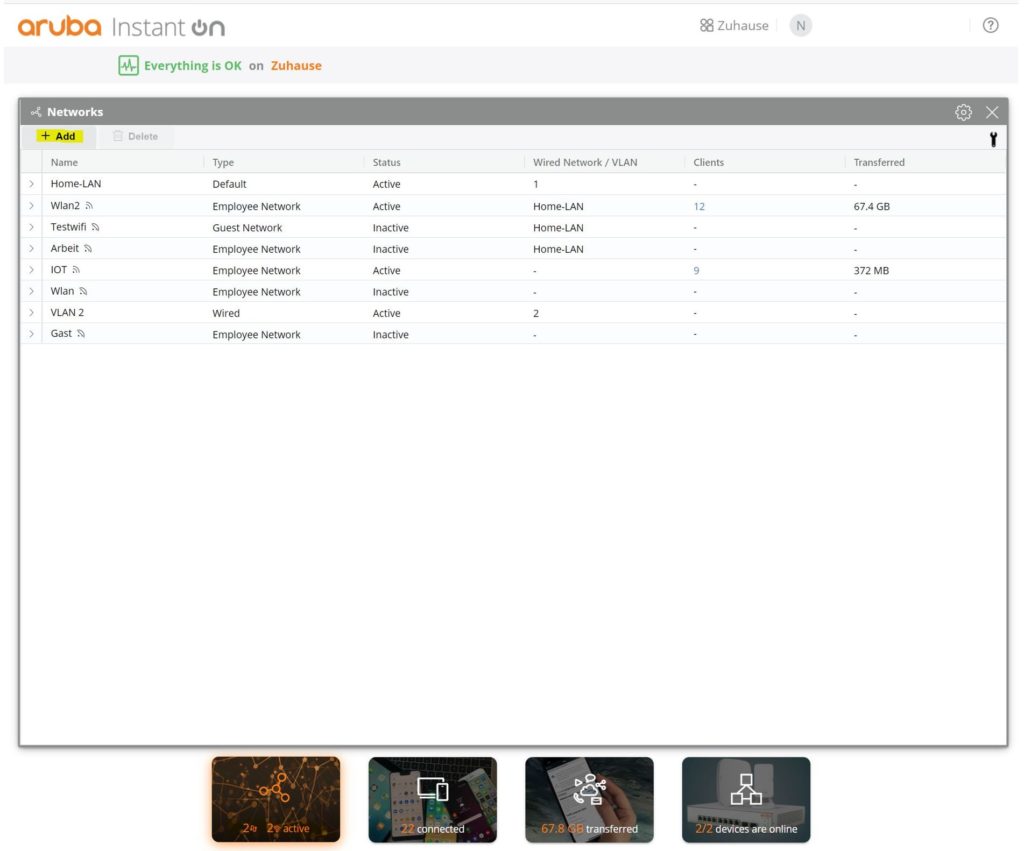1024x851 pixels.
Task: Click the Aruba Instant On logo
Action: tap(121, 27)
